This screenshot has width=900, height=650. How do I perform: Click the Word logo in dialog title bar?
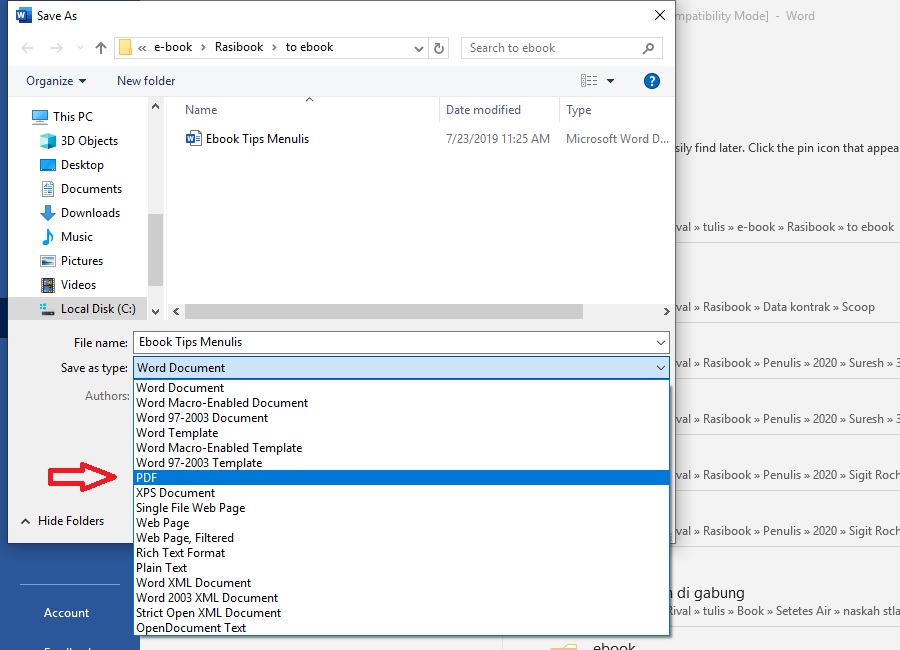pyautogui.click(x=24, y=16)
